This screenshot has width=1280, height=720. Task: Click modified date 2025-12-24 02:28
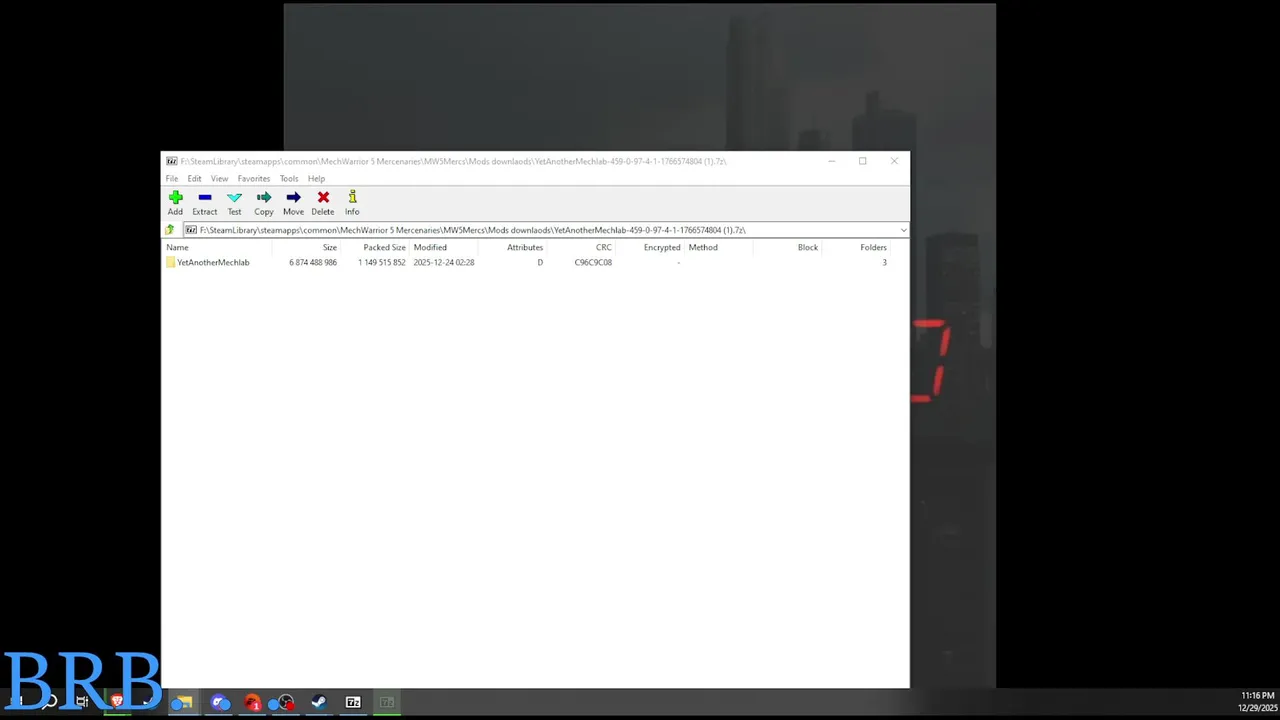[444, 262]
